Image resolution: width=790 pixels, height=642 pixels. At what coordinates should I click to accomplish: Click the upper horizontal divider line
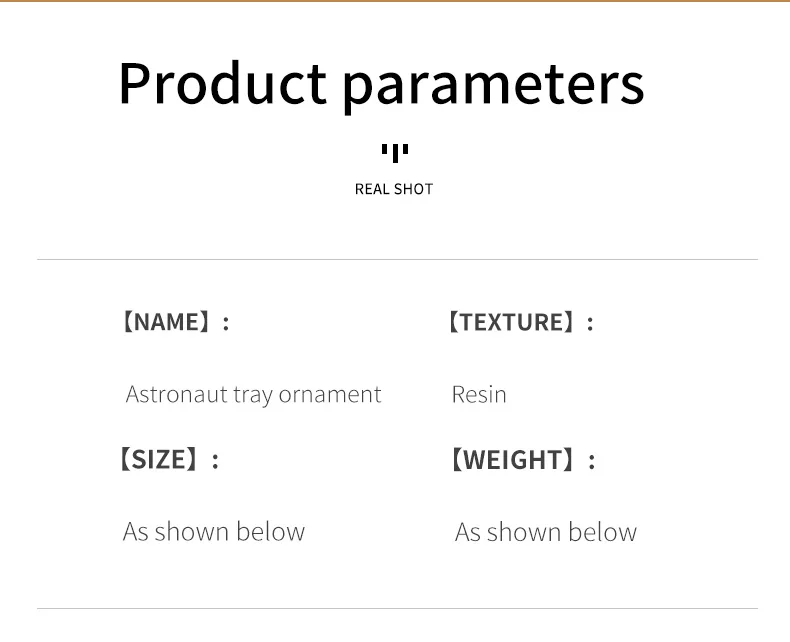pos(397,260)
